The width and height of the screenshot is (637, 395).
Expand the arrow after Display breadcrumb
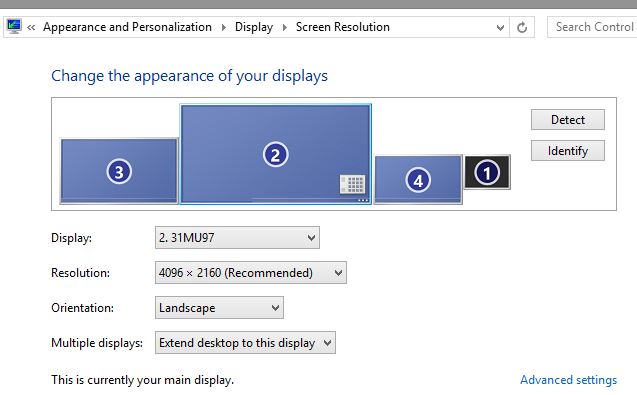pyautogui.click(x=284, y=27)
